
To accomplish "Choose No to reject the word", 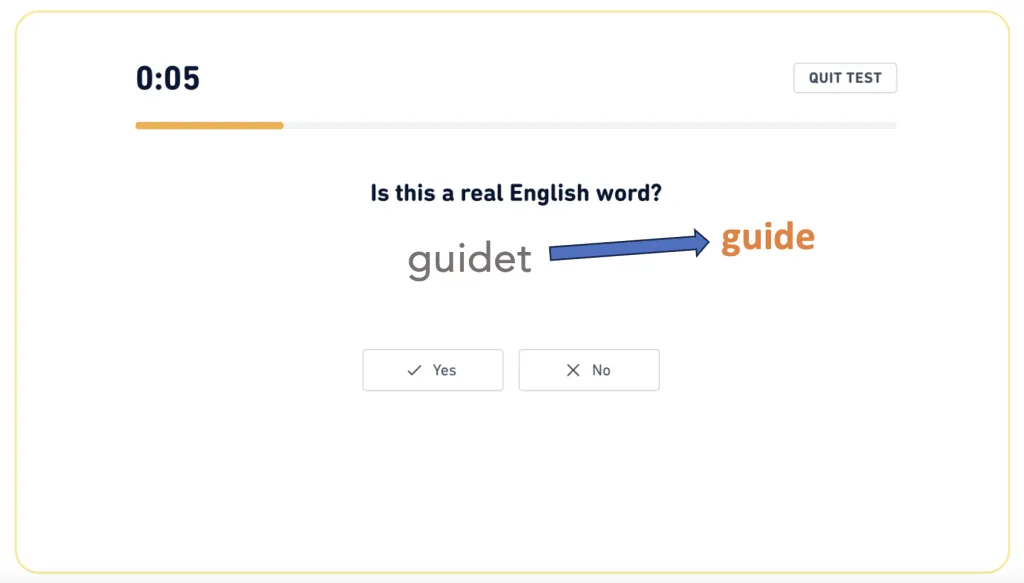I will click(x=588, y=370).
